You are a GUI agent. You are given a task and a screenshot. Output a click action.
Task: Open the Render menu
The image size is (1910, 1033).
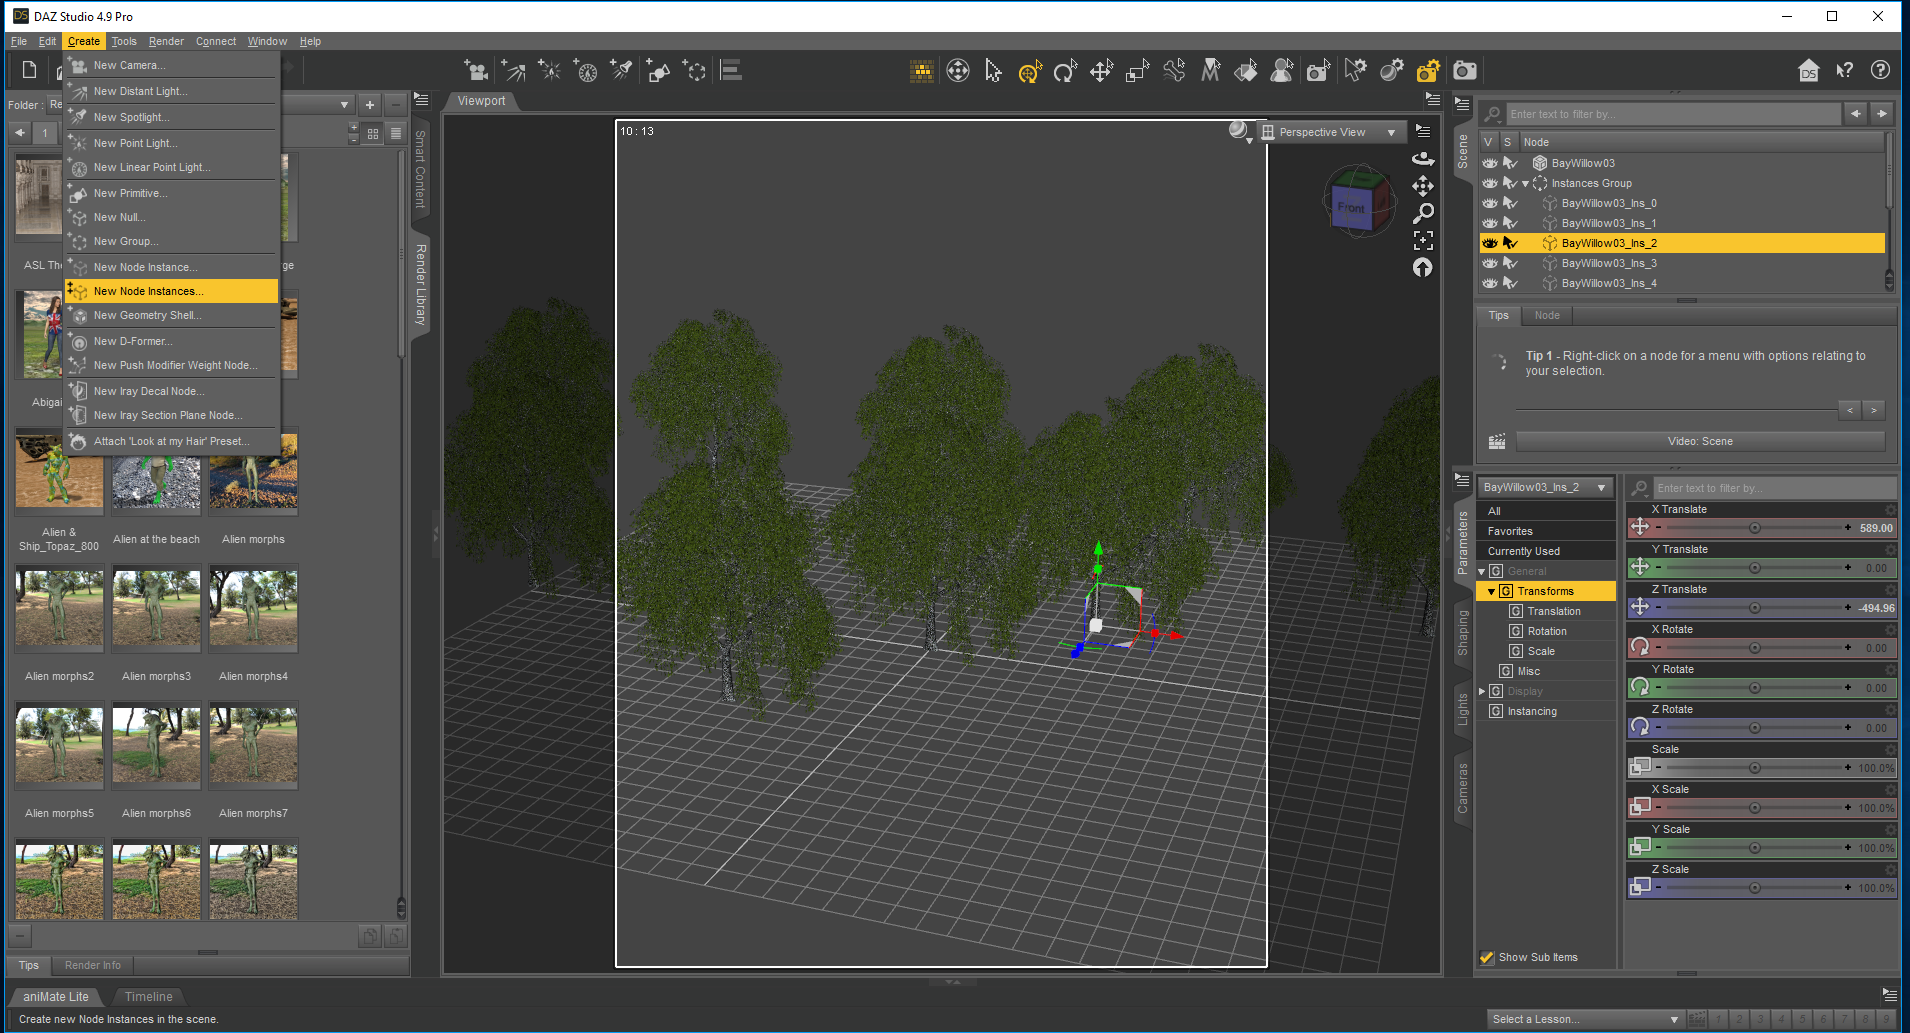tap(166, 41)
